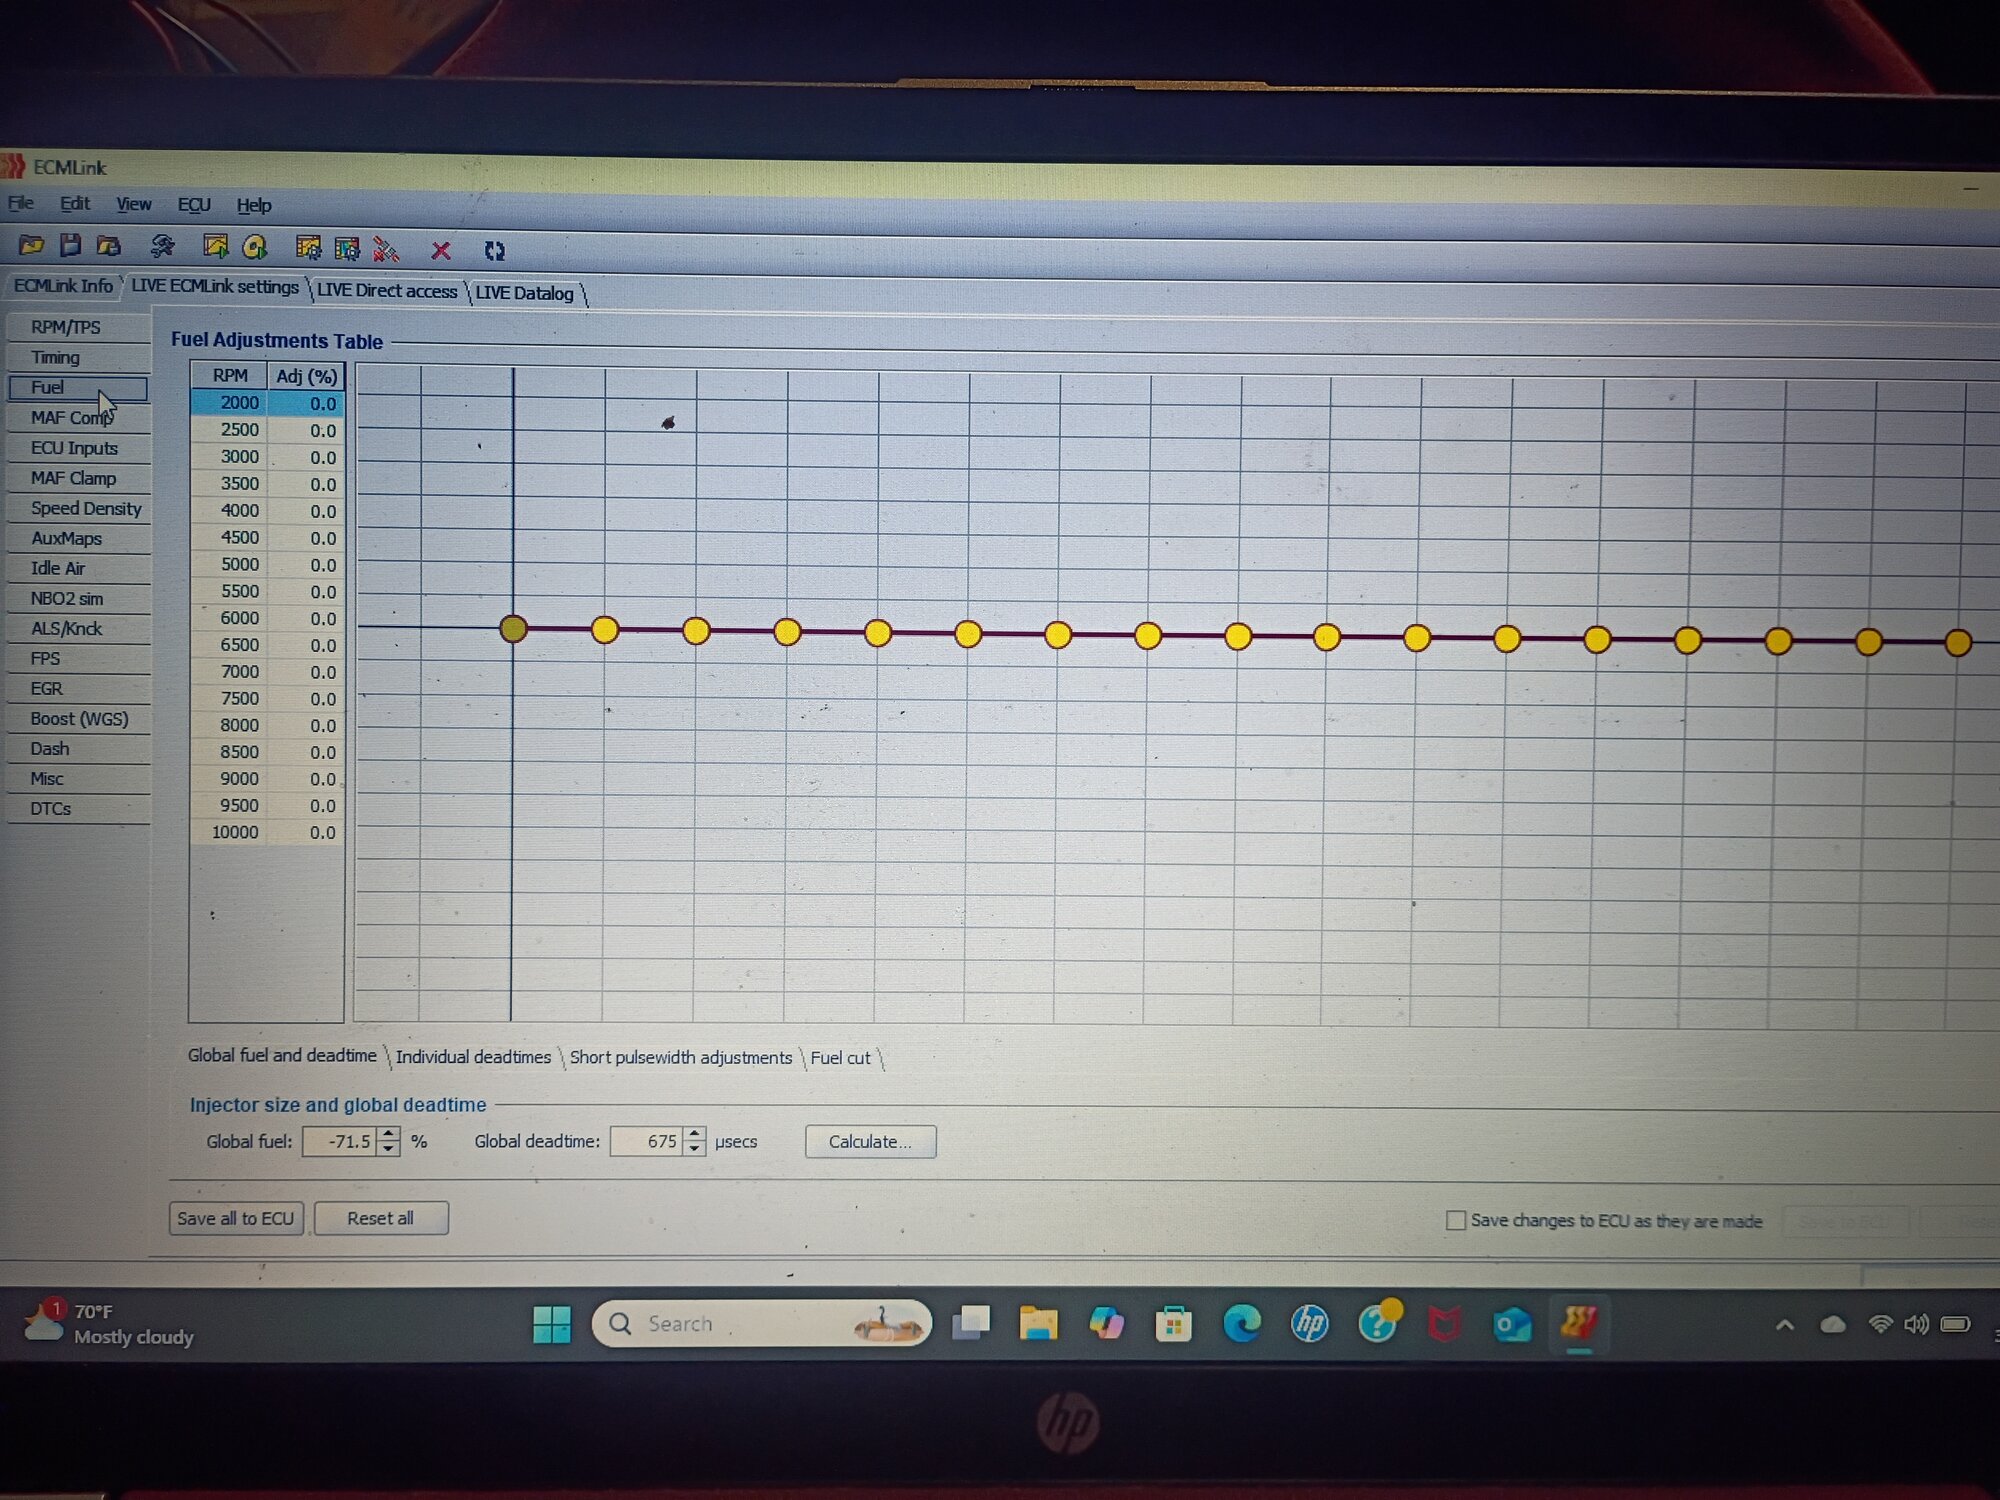Select the 6000 RPM adjustment cell
This screenshot has height=1500, width=2000.
[x=306, y=619]
